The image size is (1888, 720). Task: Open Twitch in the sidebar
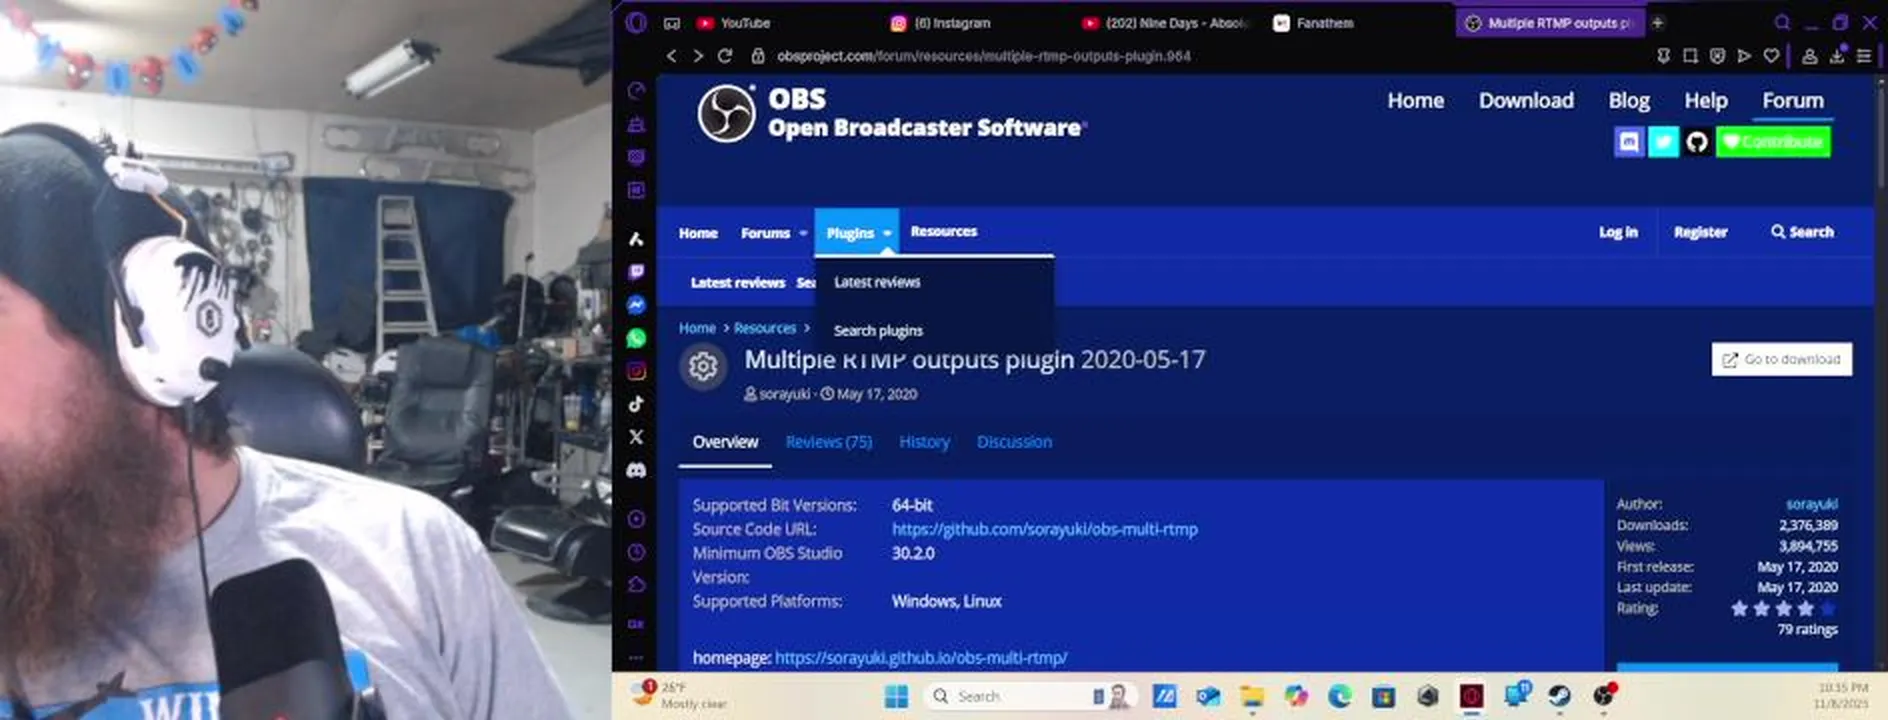coord(636,272)
